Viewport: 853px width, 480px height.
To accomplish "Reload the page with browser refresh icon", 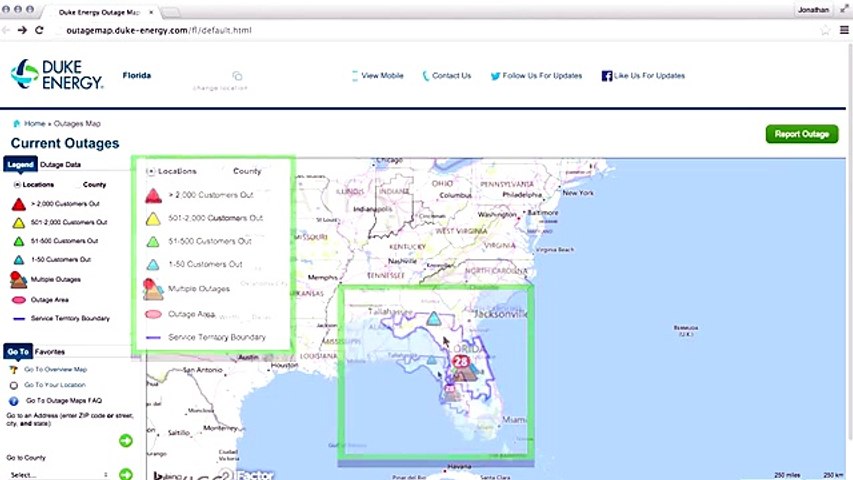I will tap(39, 30).
